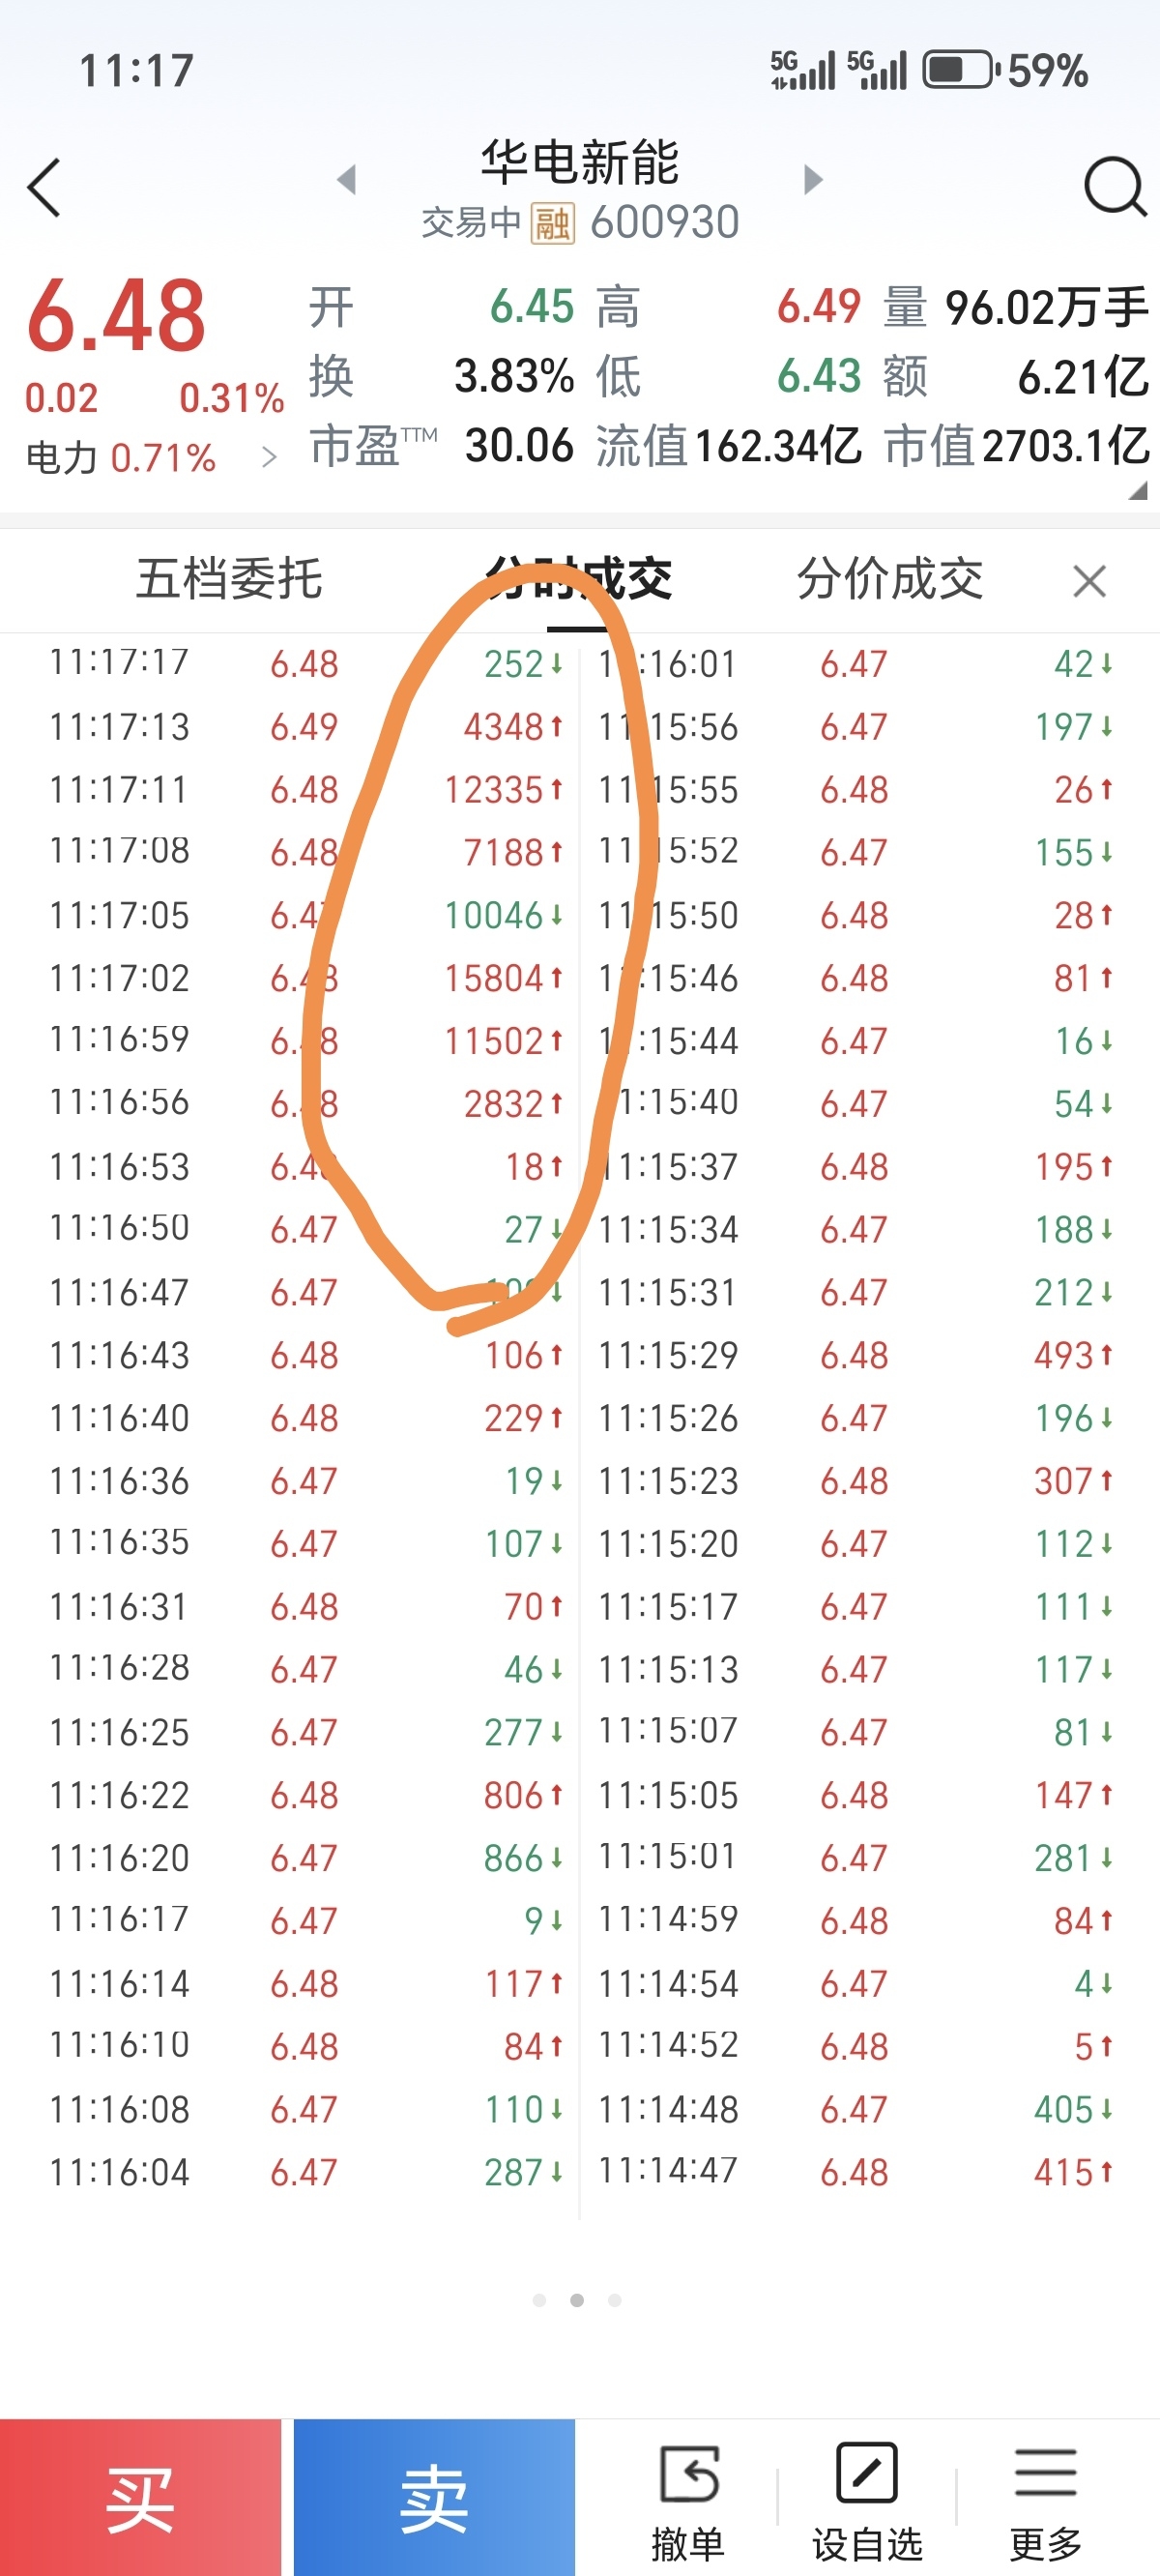Tap the page indicator dots
Screen dimensions: 1160x2576
point(577,2300)
